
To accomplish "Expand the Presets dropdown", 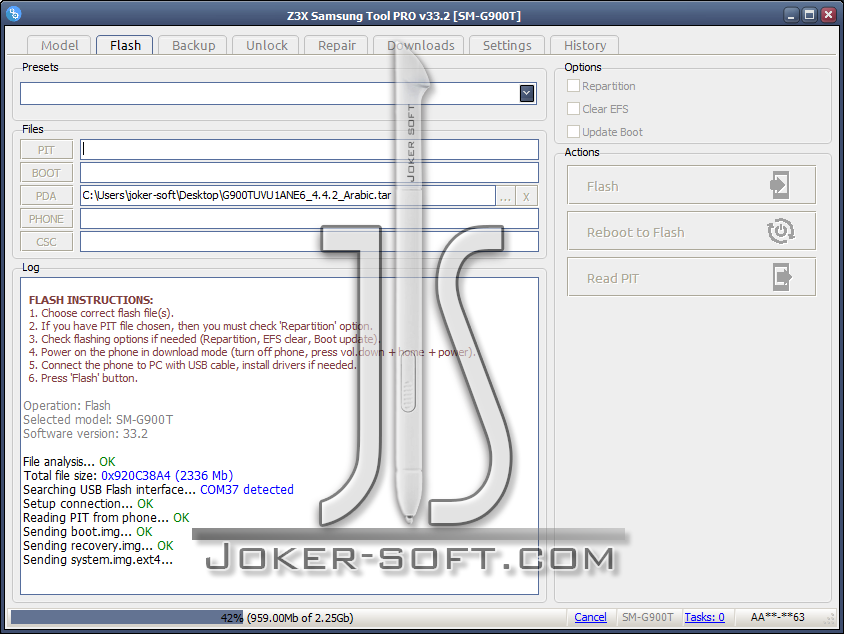I will [527, 94].
